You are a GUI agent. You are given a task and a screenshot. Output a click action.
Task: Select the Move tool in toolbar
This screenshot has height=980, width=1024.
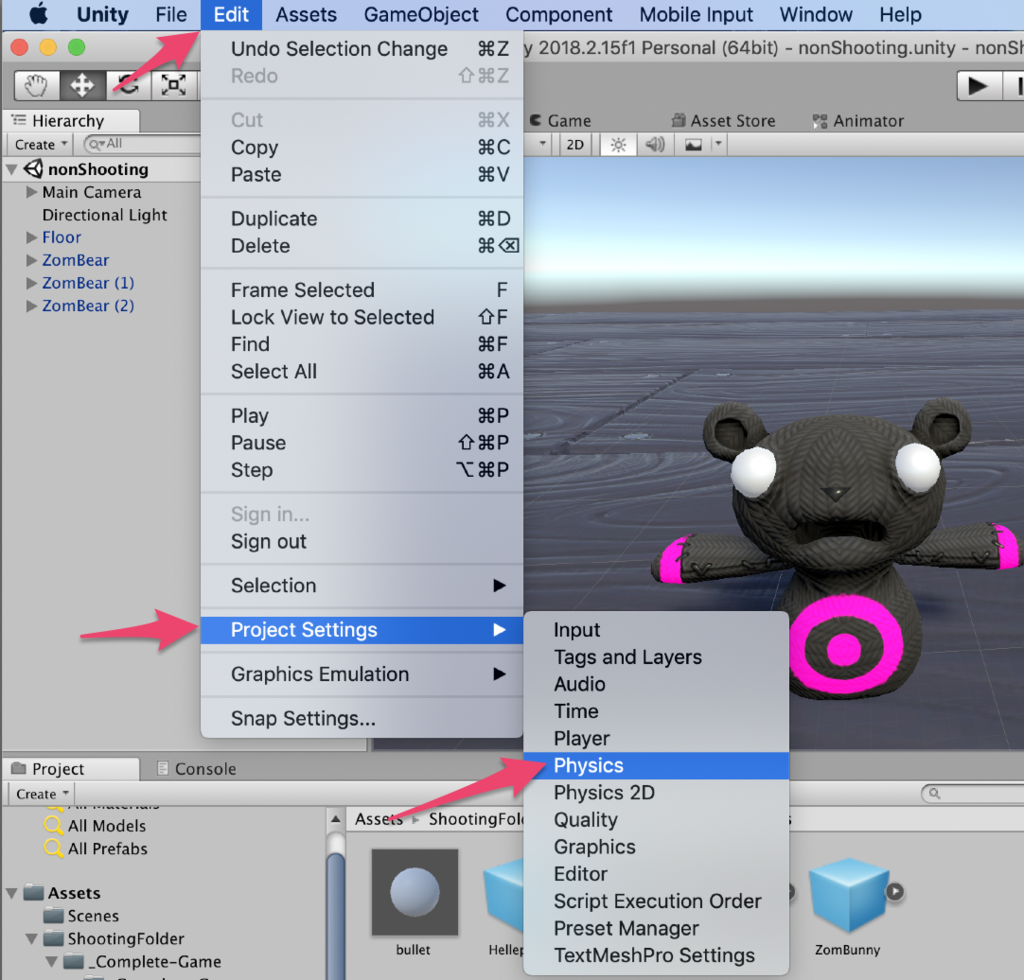82,85
